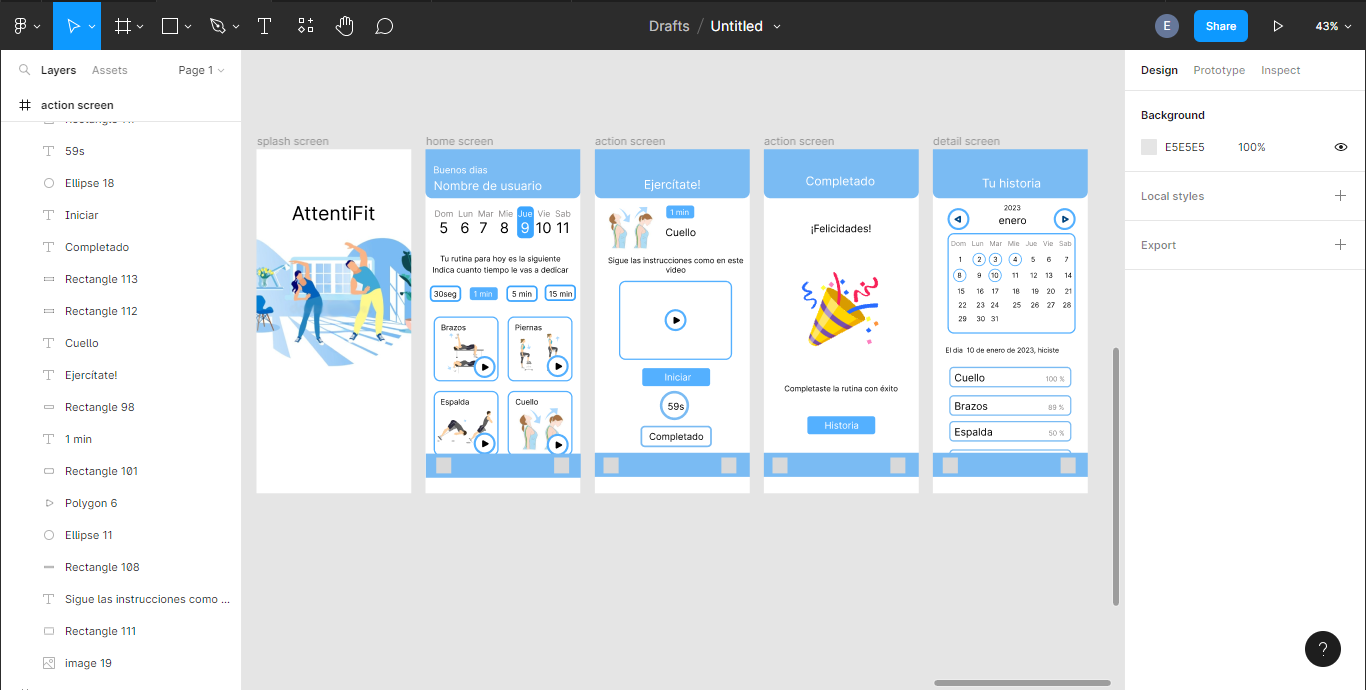1366x690 pixels.
Task: Start presentation mode with the play icon
Action: point(1278,25)
